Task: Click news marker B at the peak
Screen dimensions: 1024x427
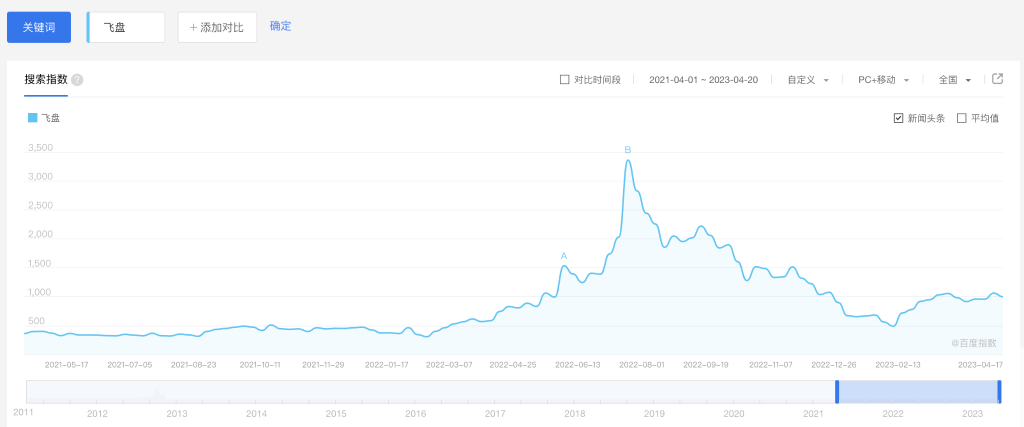Action: 628,150
